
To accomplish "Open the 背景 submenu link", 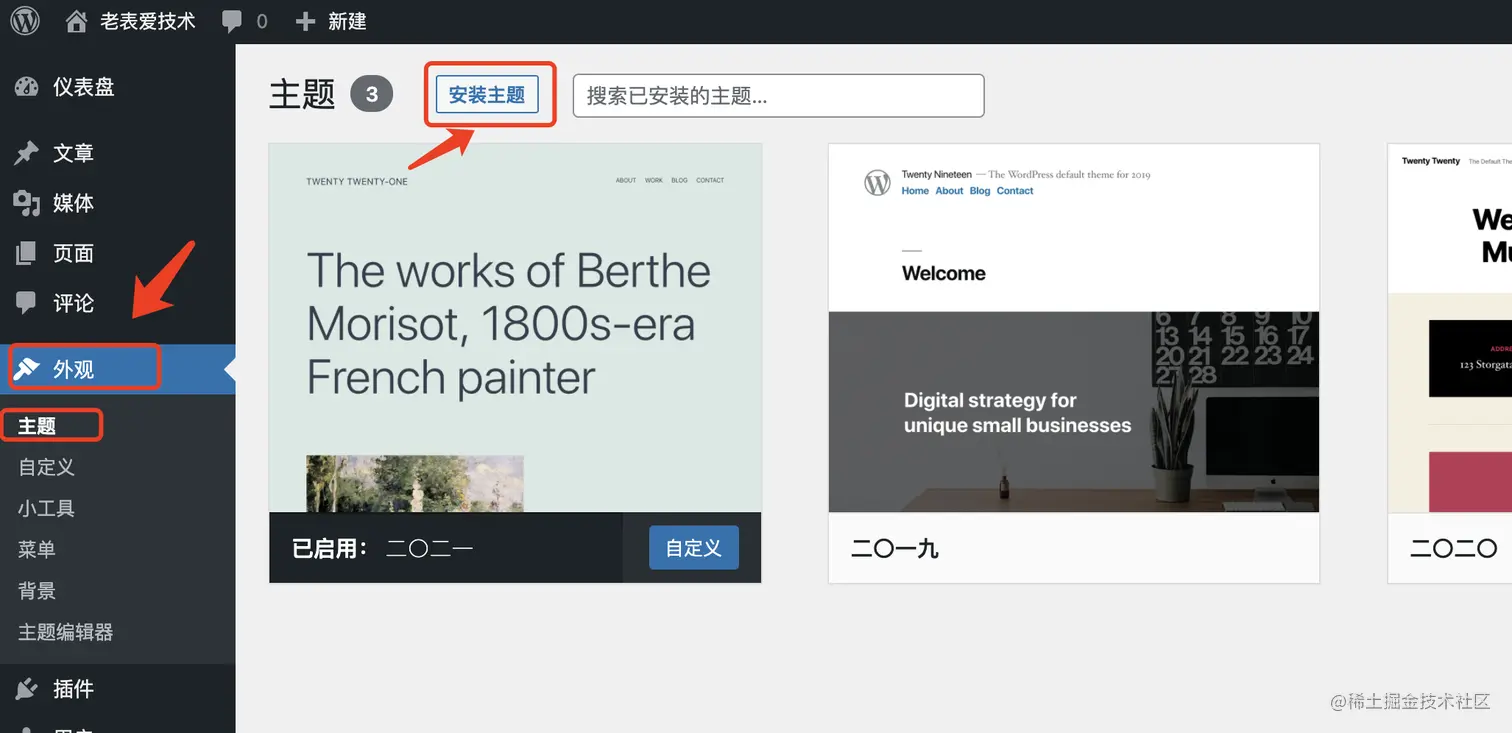I will coord(37,590).
